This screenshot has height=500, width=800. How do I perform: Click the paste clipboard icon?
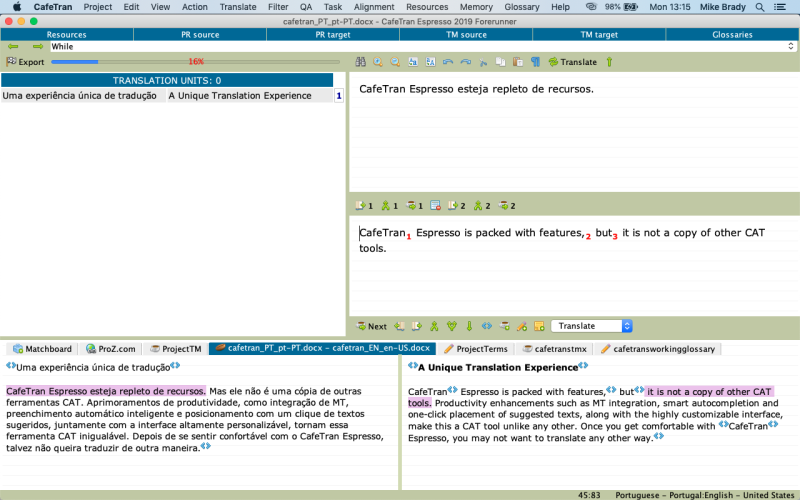(x=517, y=62)
